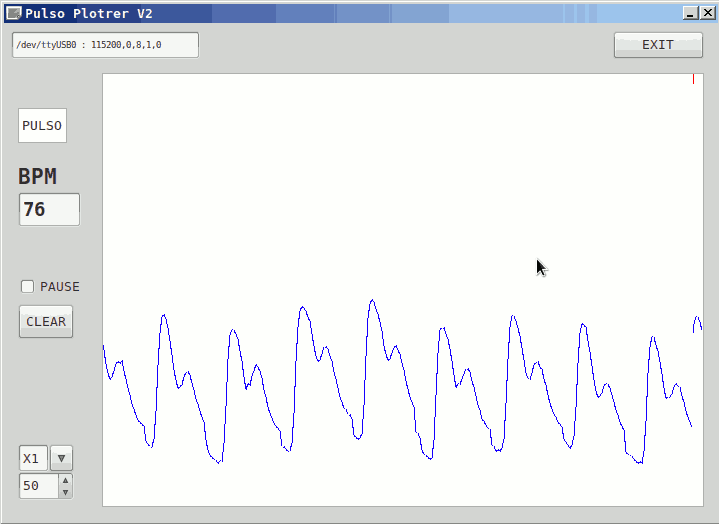Click the CLEAR button
The height and width of the screenshot is (524, 719).
(46, 321)
